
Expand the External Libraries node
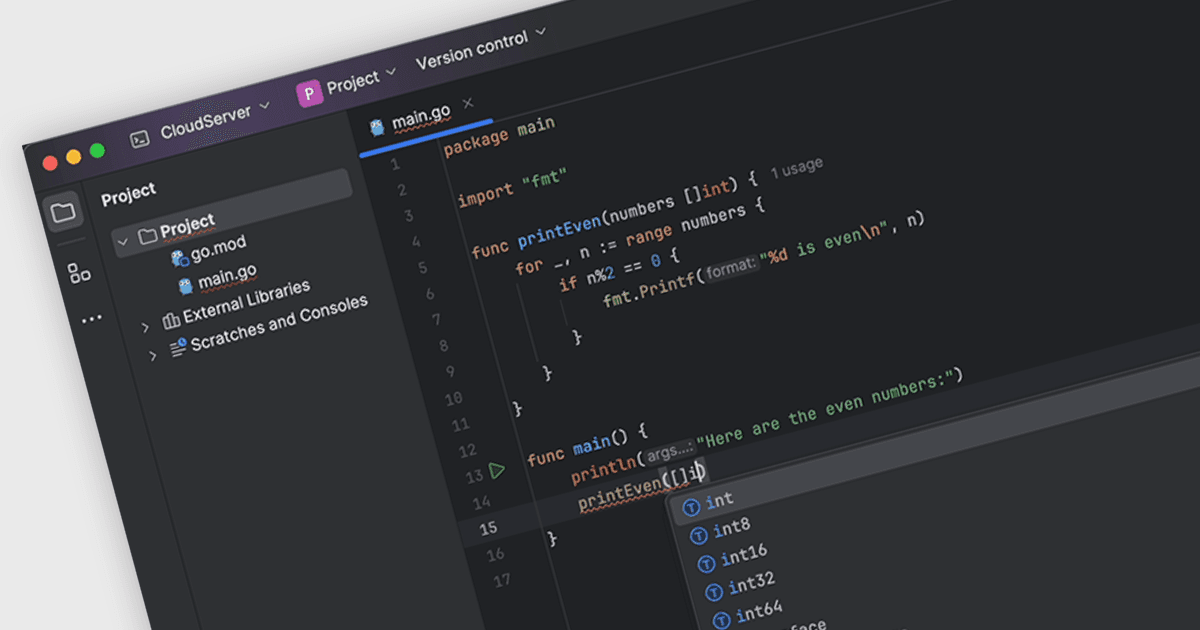[x=146, y=326]
